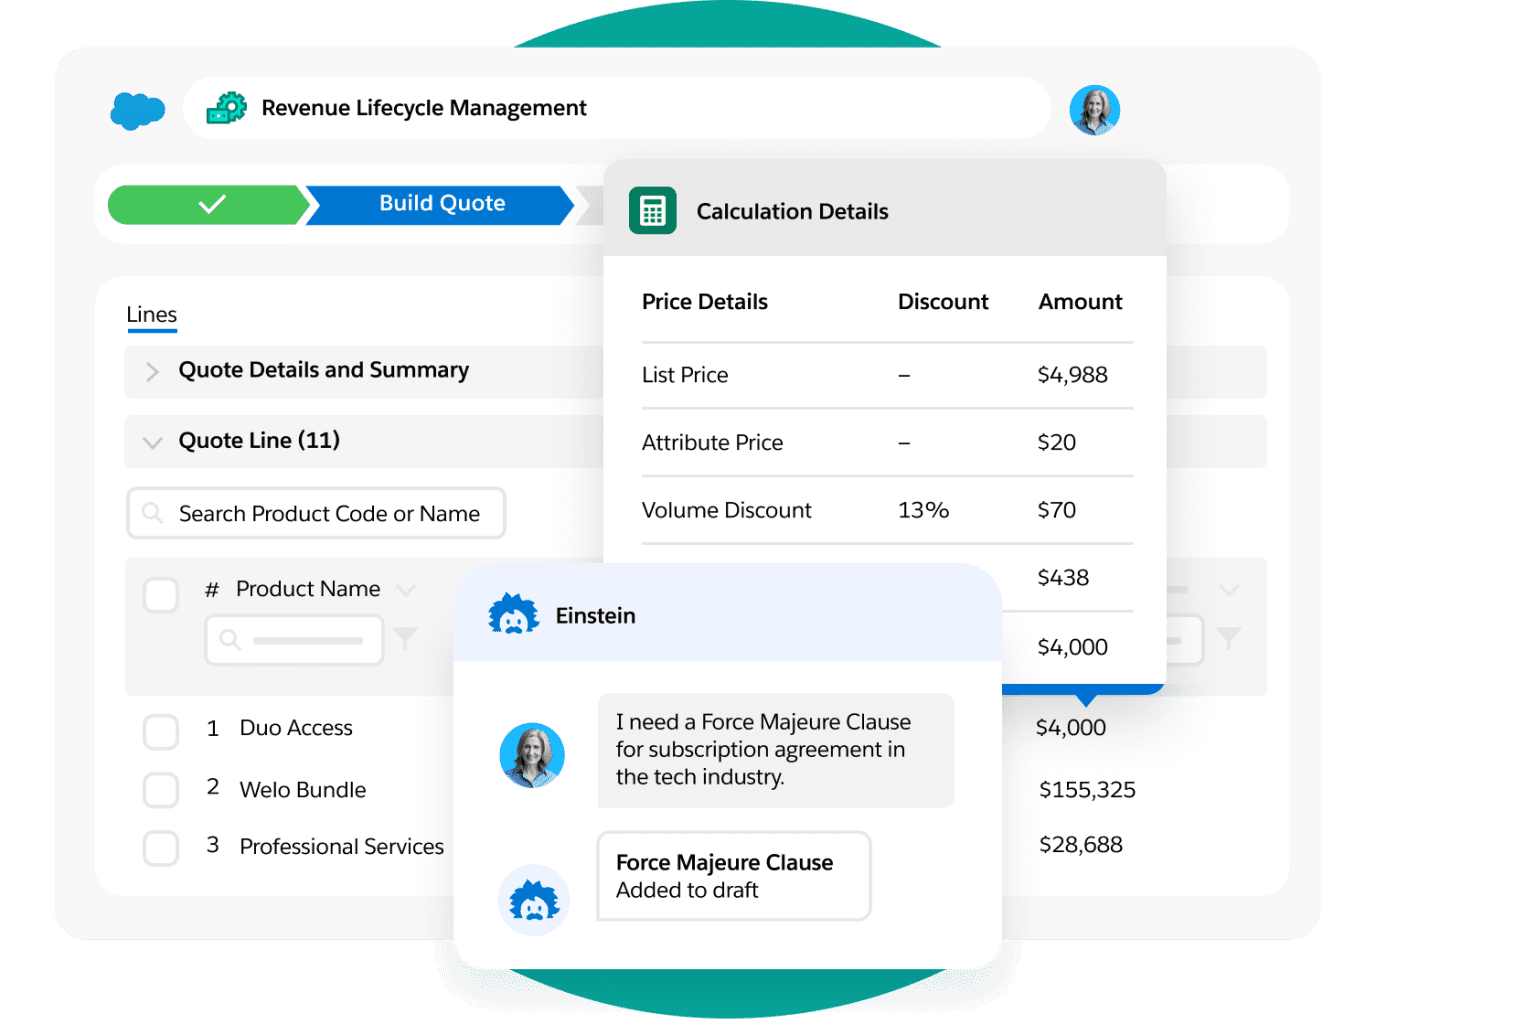Click the Einstein panel title
The height and width of the screenshot is (1024, 1536).
[x=596, y=616]
